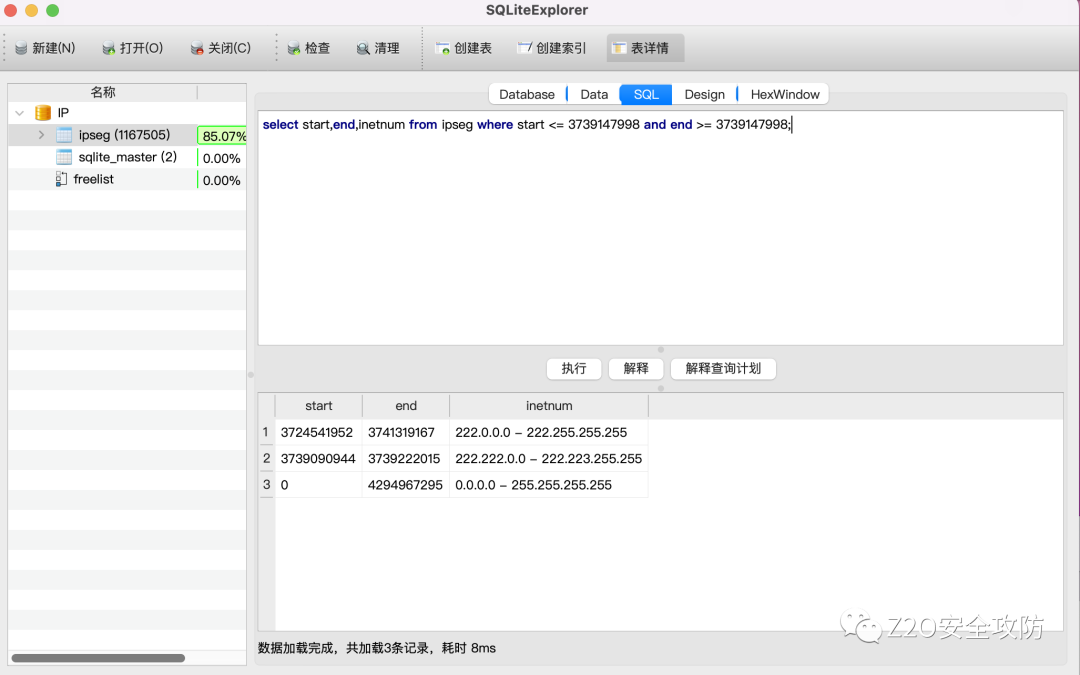
Task: Click the 执行 execute button
Action: 574,368
